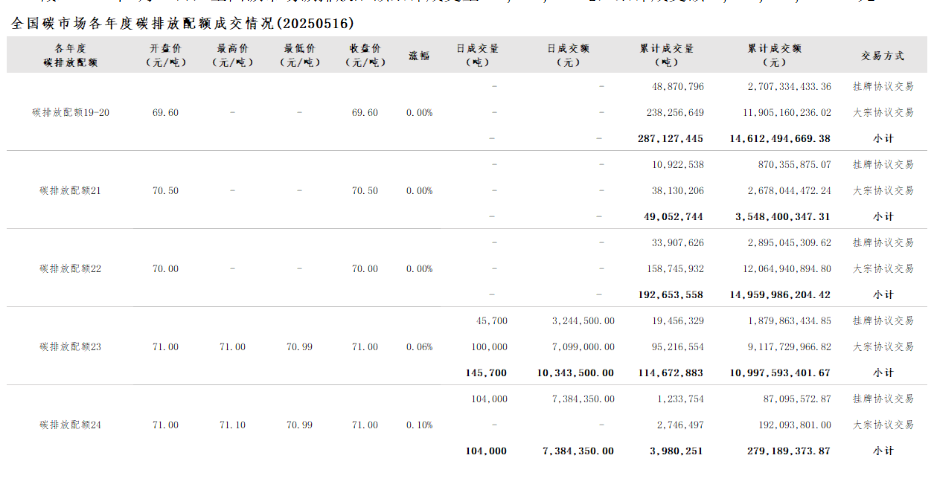Select the 最高价 column header
Viewport: 939px width, 484px height.
point(232,55)
